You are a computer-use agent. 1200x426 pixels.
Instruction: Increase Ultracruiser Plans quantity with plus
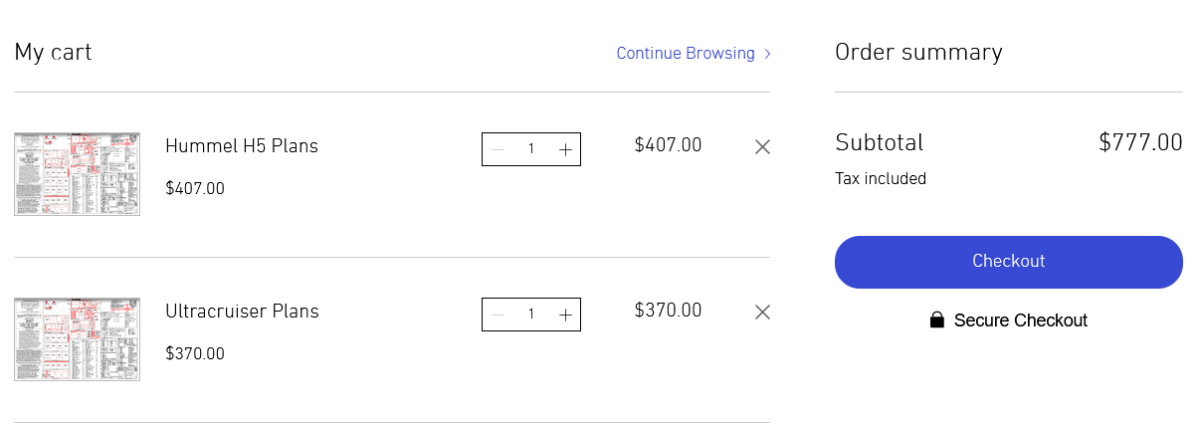[565, 314]
